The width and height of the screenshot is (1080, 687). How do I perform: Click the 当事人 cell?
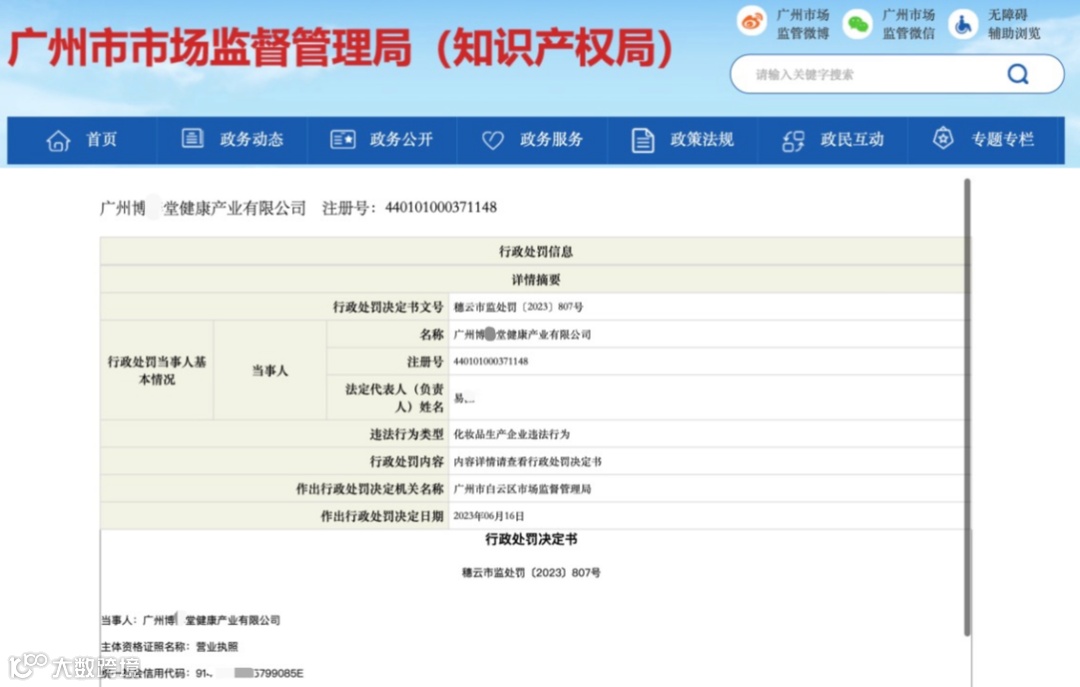point(270,370)
